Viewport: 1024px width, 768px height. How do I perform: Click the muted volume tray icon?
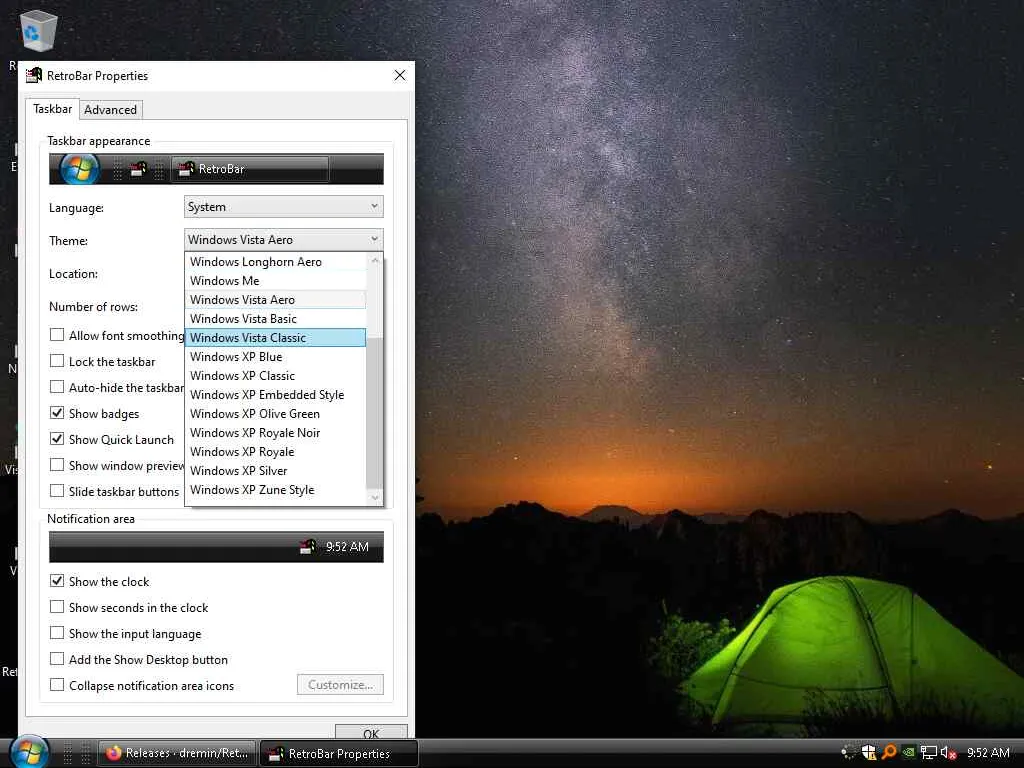click(948, 753)
